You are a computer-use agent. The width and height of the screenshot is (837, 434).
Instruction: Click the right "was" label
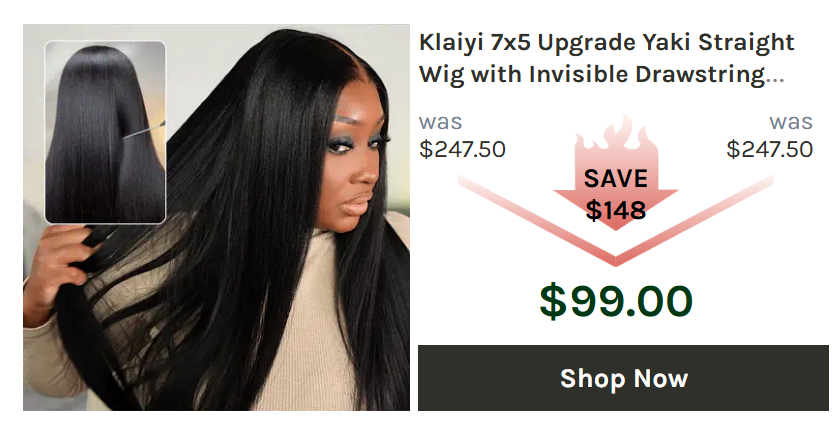791,122
